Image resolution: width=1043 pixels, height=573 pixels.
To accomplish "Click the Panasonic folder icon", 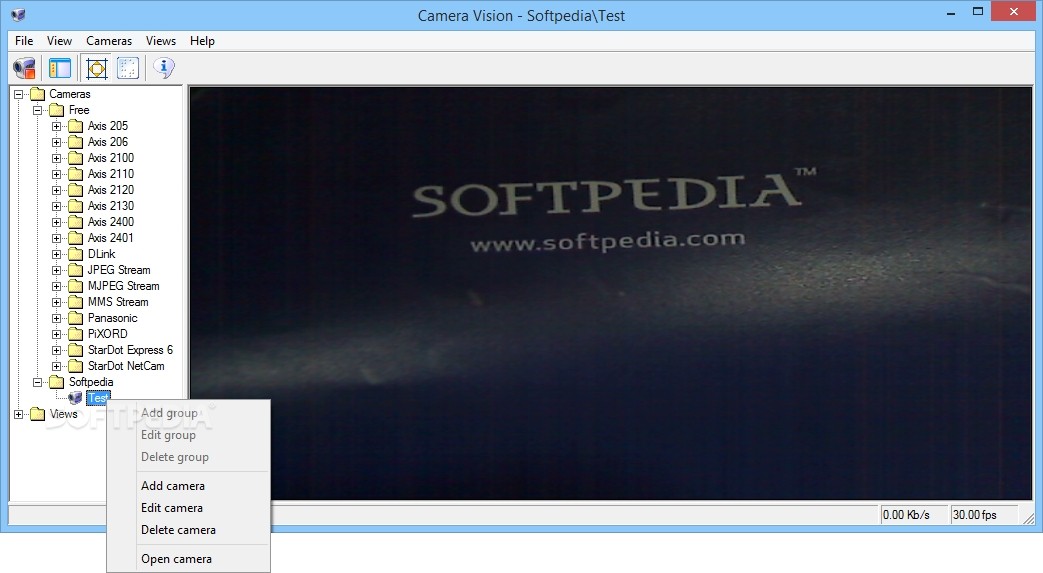I will click(76, 318).
